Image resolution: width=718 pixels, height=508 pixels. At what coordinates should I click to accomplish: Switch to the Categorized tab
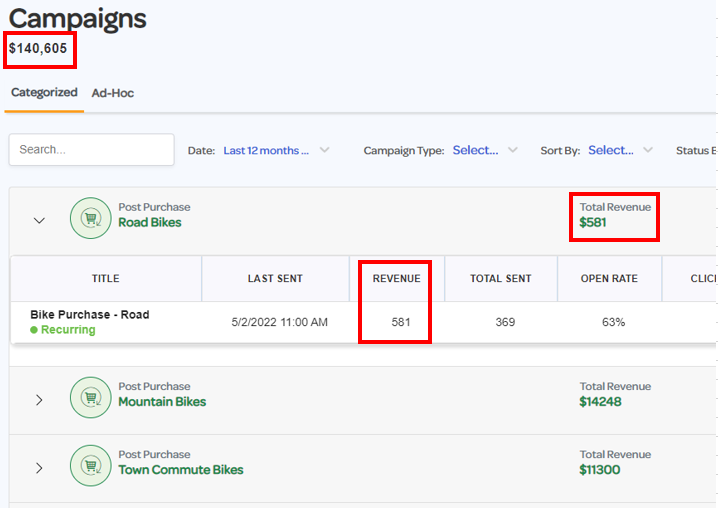(44, 93)
